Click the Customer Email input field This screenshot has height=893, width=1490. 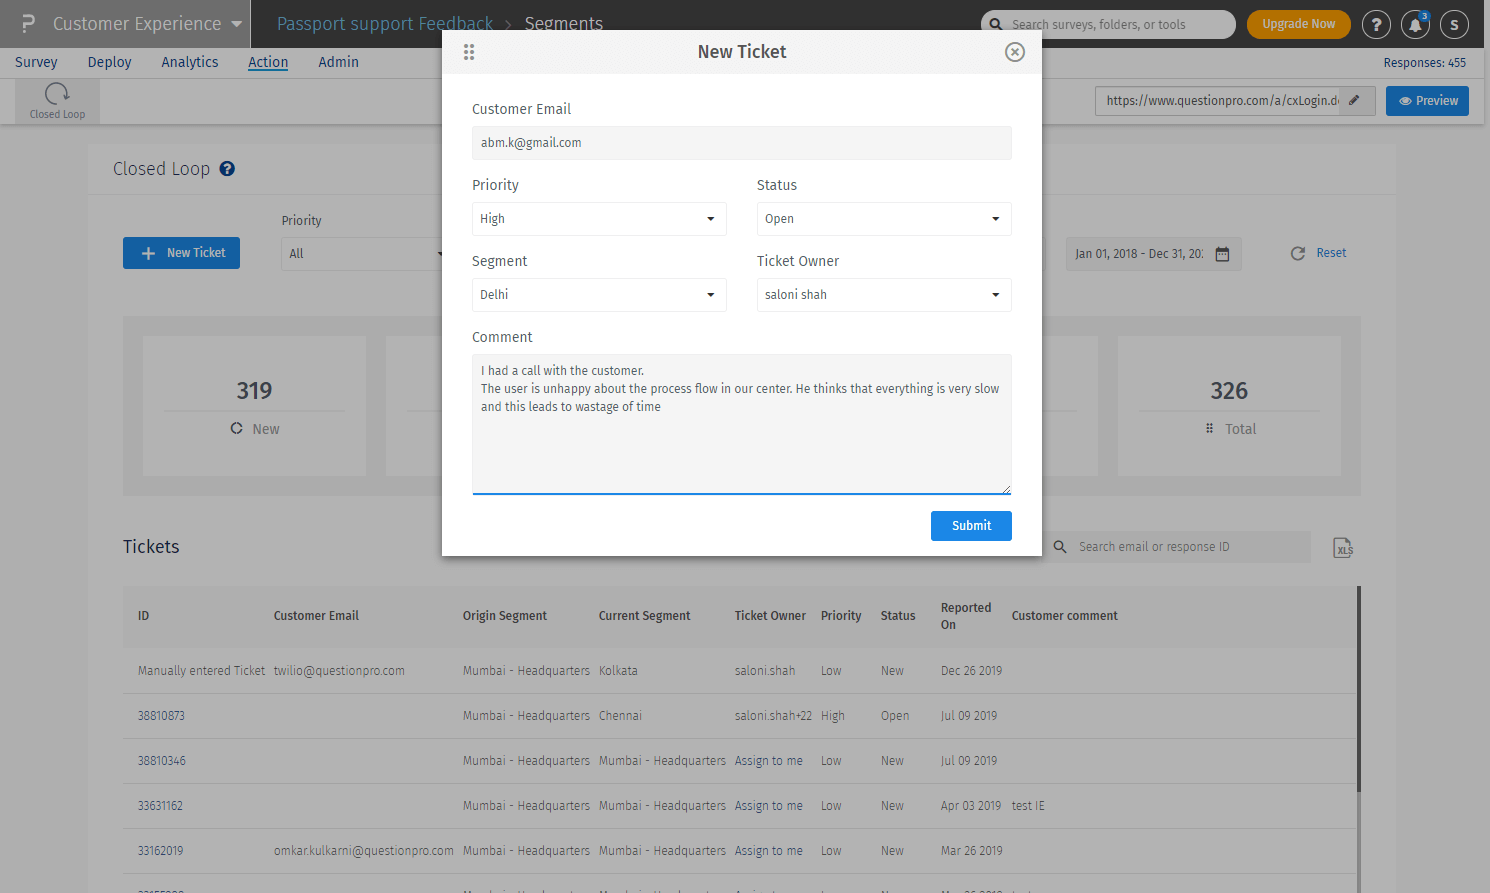pyautogui.click(x=741, y=143)
